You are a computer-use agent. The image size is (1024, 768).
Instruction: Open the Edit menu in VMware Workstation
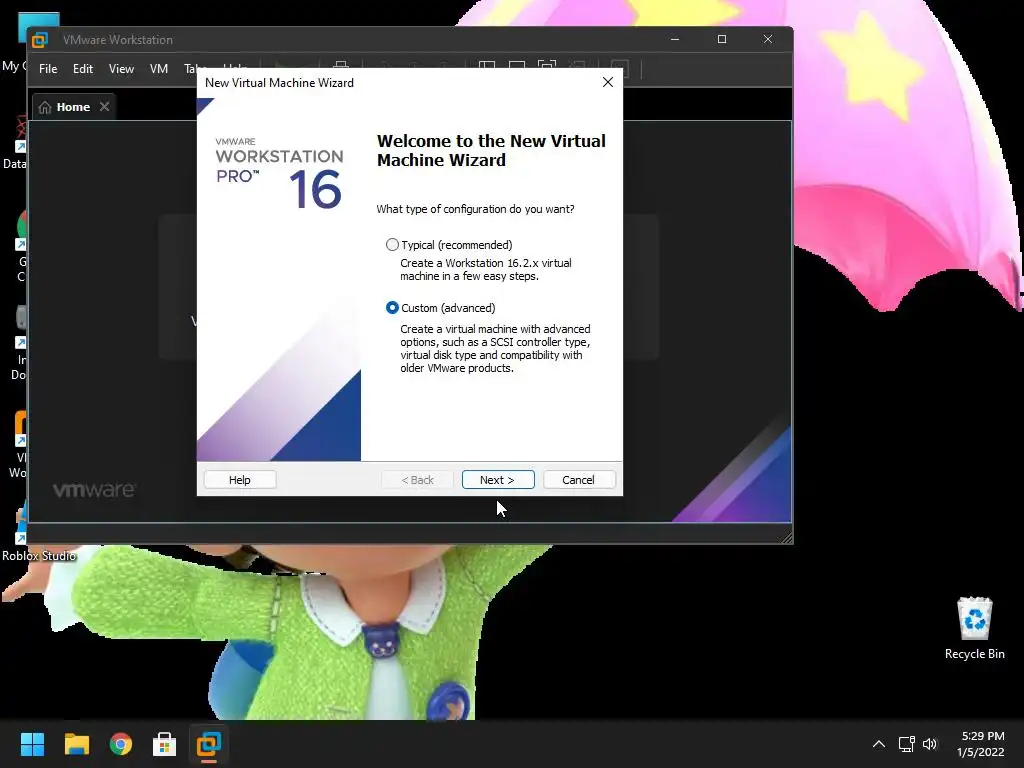(x=83, y=69)
